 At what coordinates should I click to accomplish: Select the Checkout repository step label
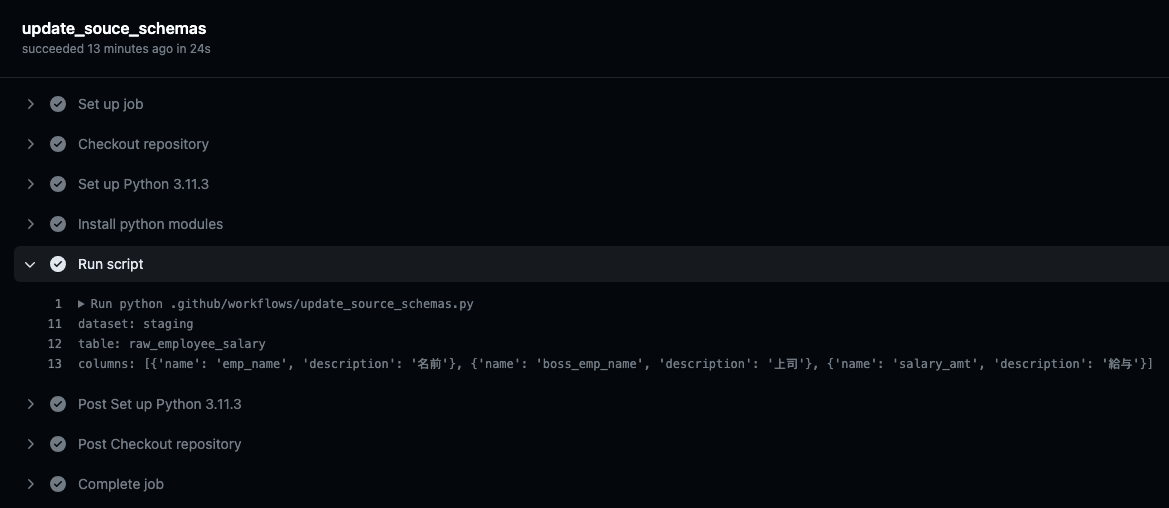tap(143, 144)
